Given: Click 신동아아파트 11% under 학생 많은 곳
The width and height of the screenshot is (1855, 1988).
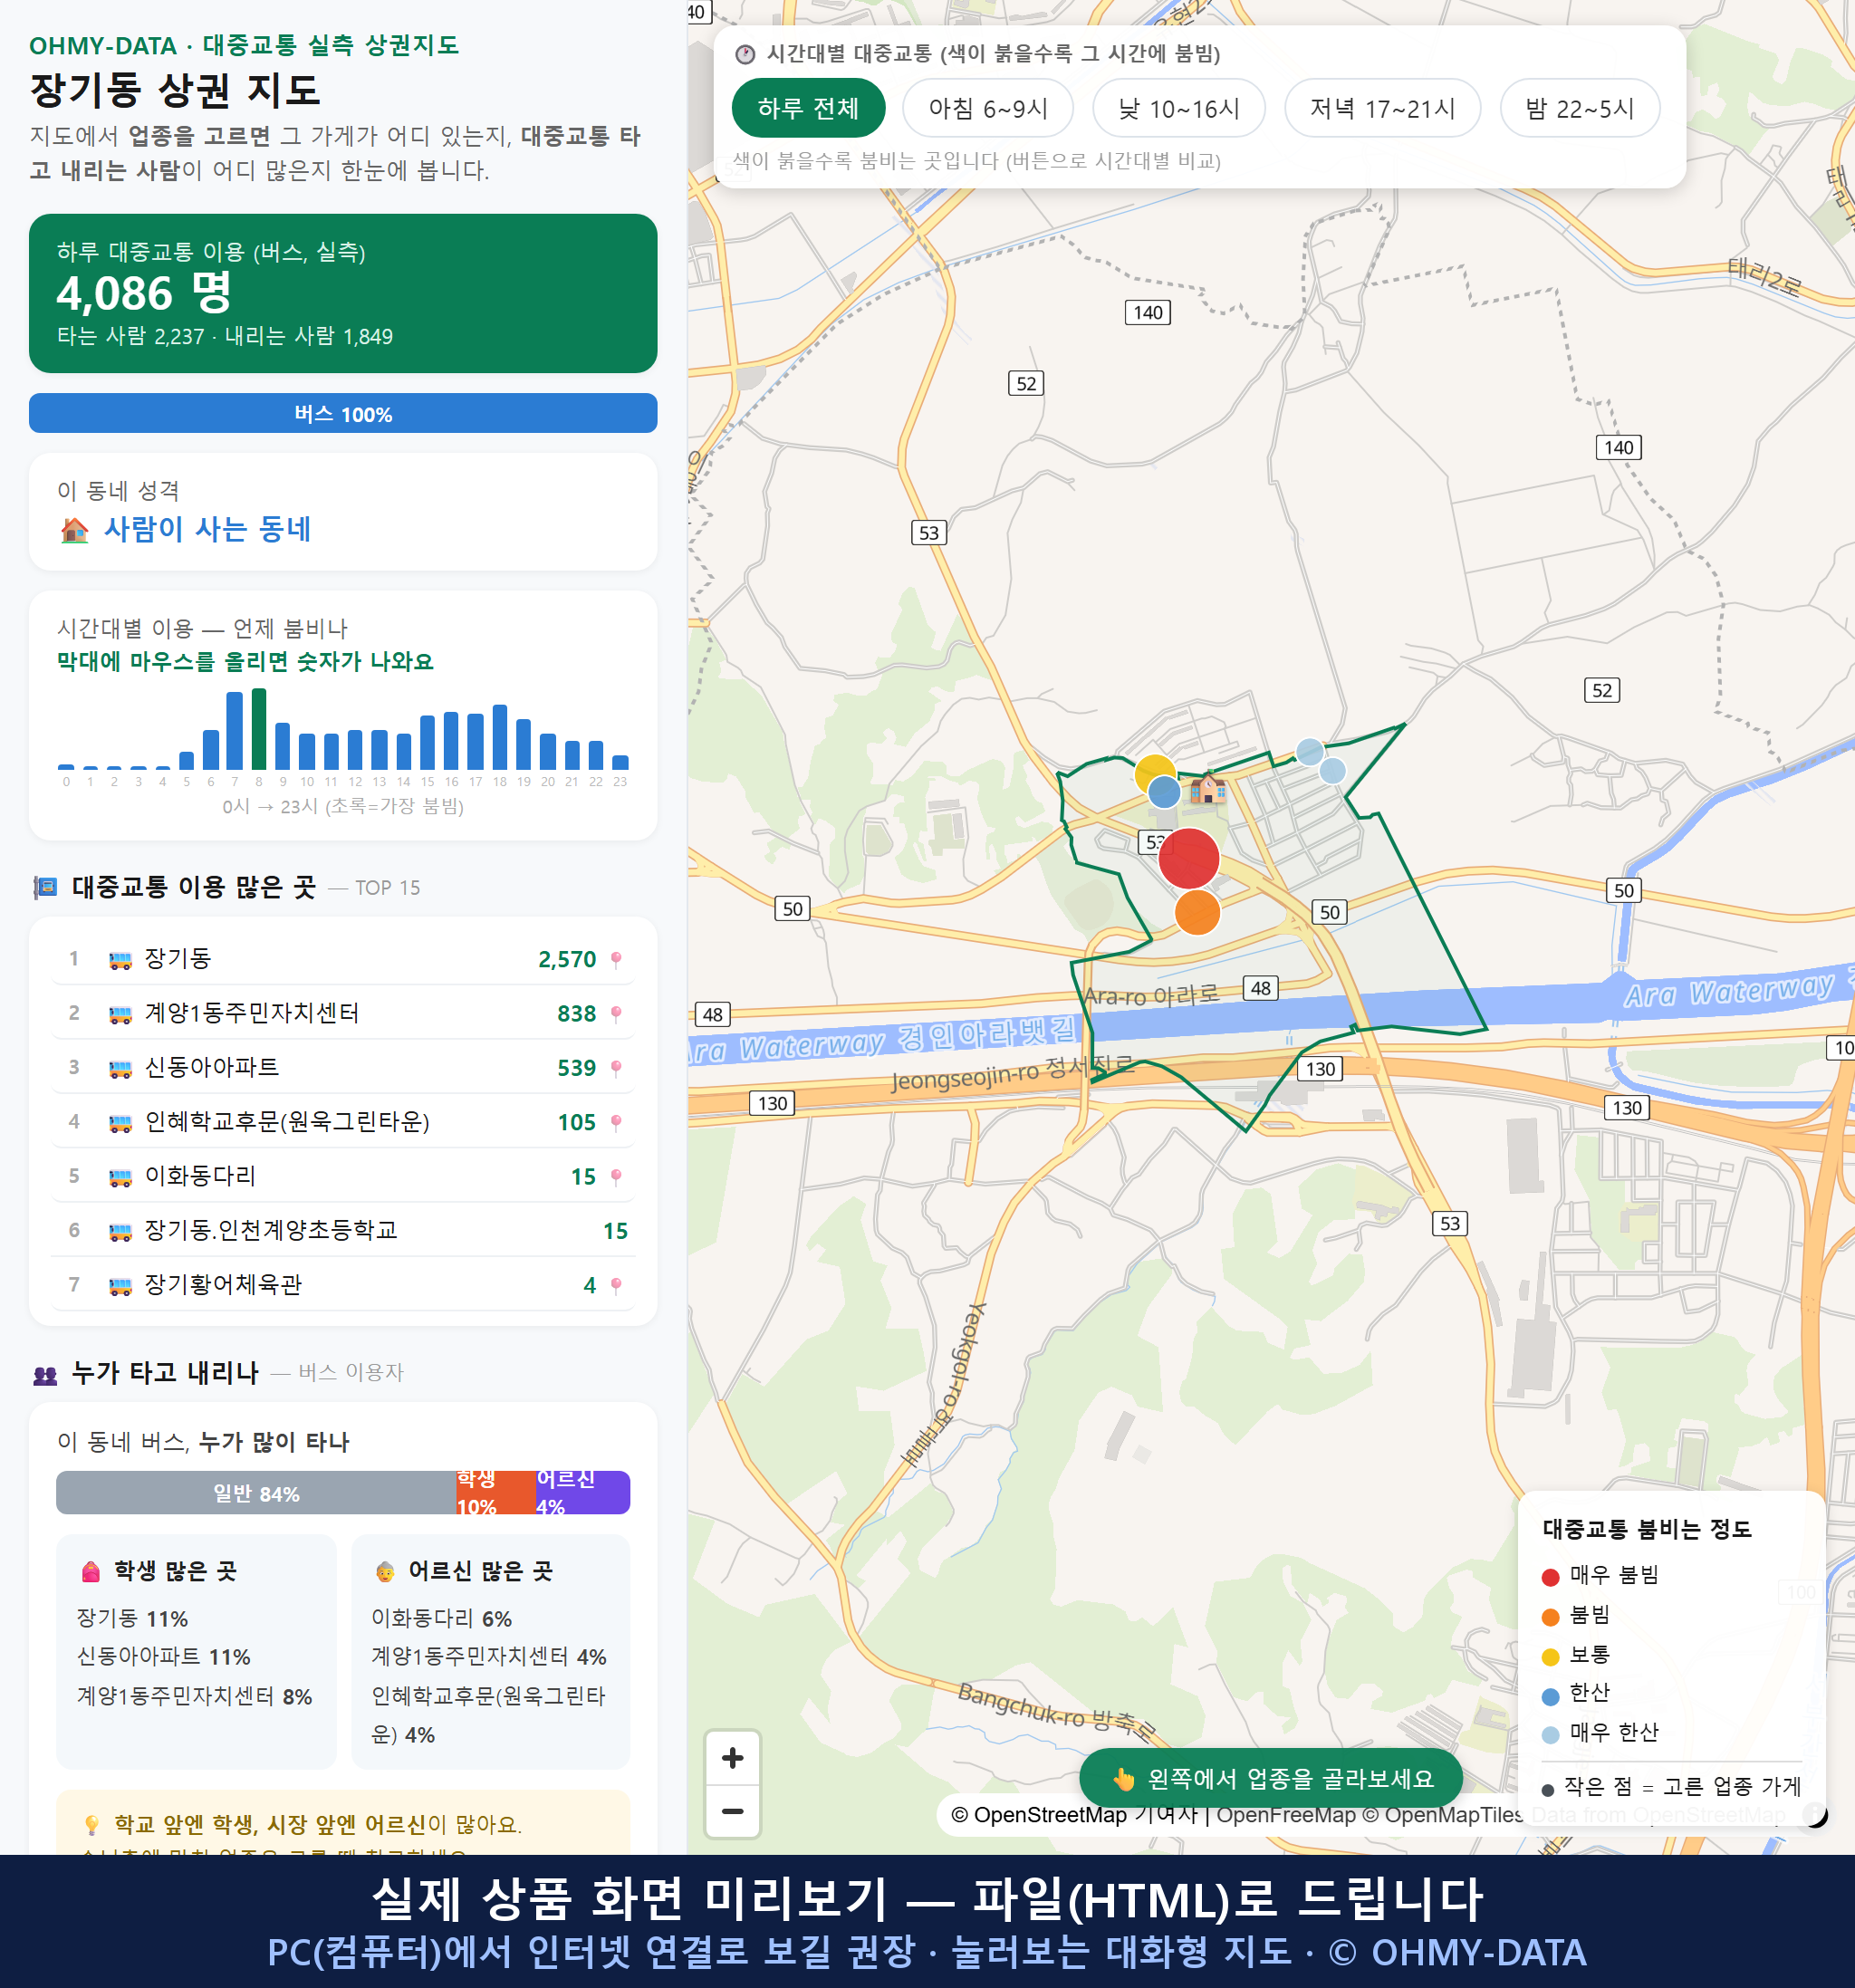Looking at the screenshot, I should click(164, 1657).
